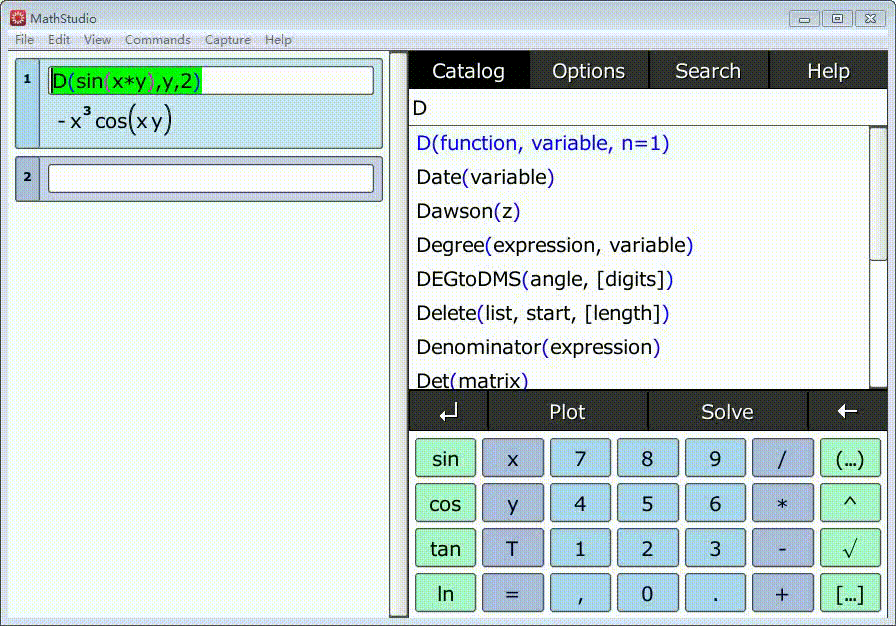Click the catalog filter field showing D
Viewport: 896px width, 626px height.
pos(647,107)
